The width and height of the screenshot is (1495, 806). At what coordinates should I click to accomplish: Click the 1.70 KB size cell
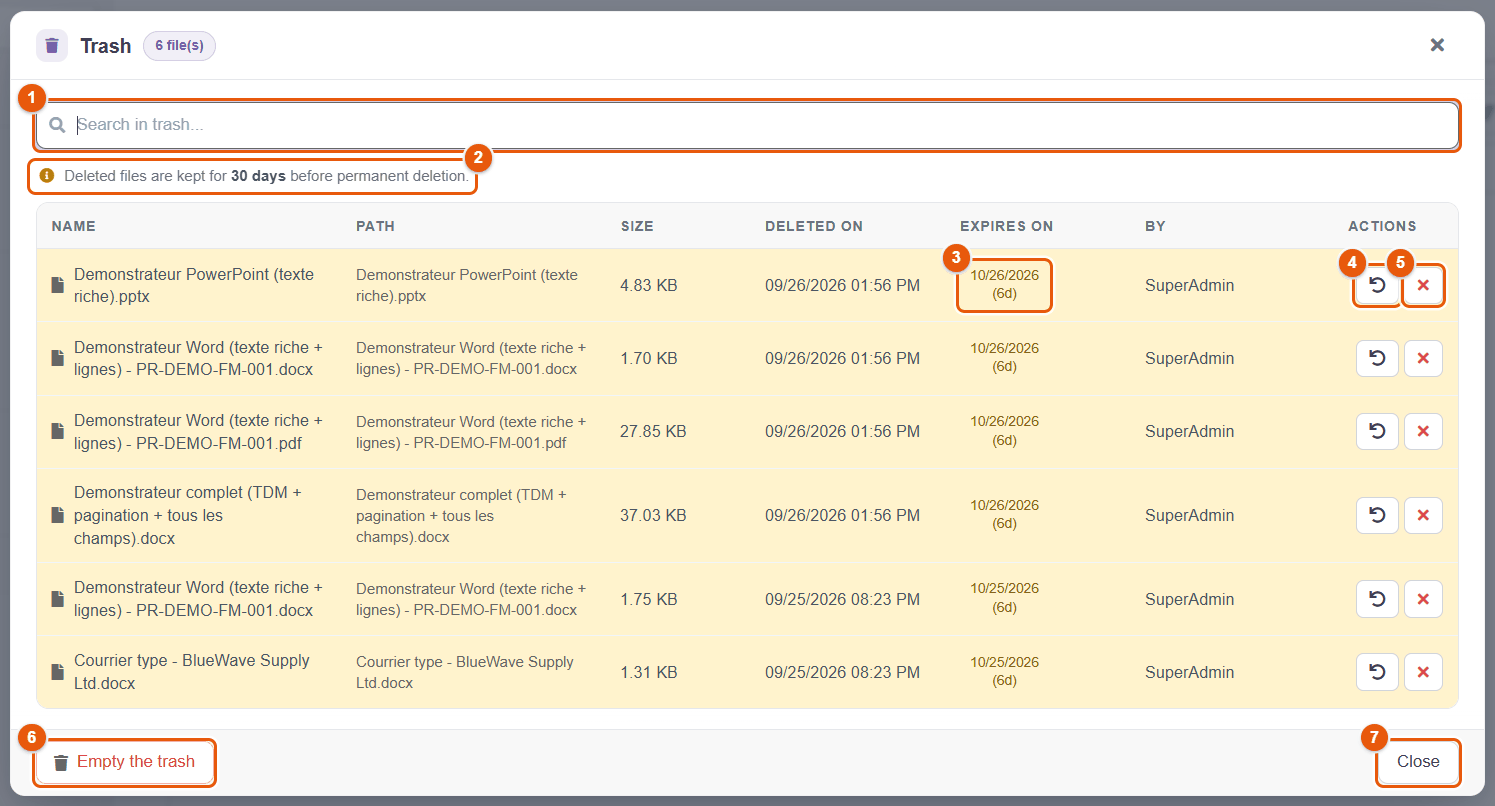tap(649, 358)
